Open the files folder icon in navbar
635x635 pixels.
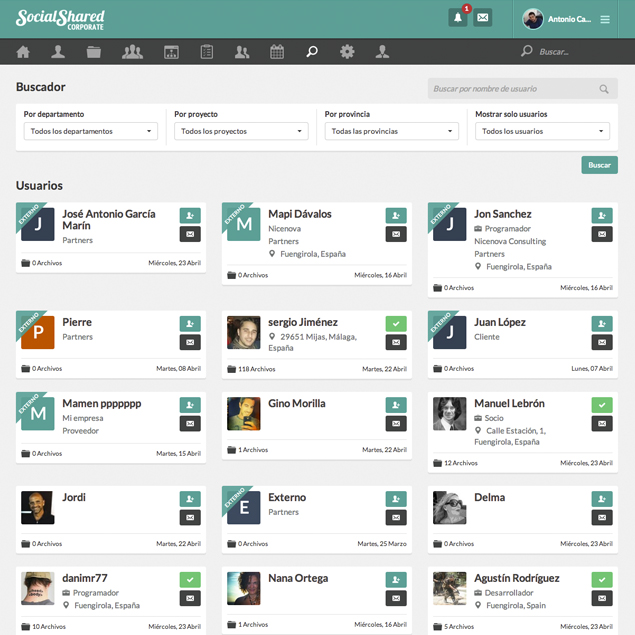tap(94, 52)
